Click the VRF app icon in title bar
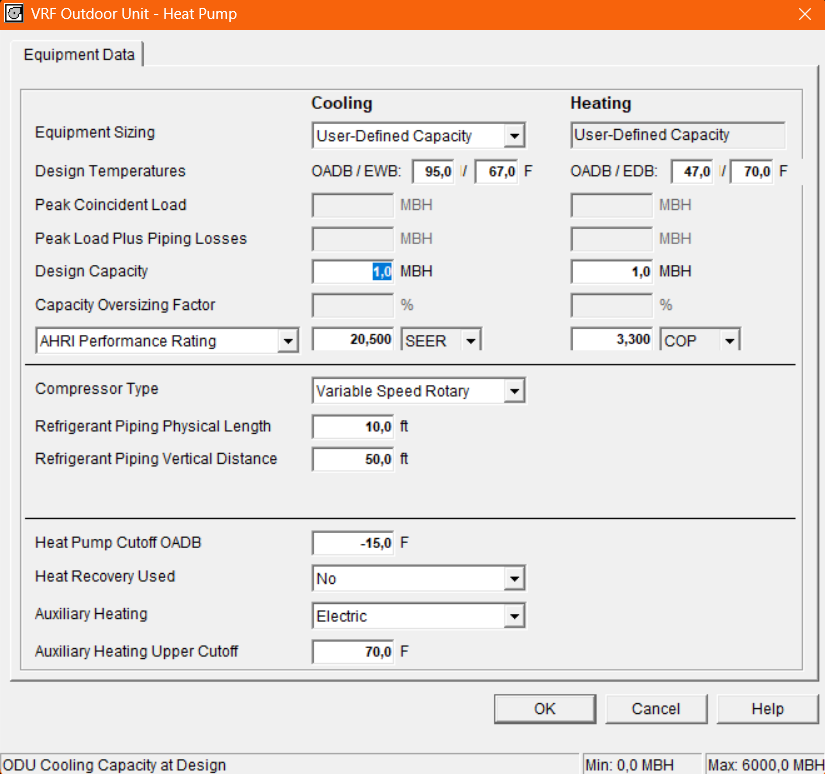The height and width of the screenshot is (774, 825). 15,14
